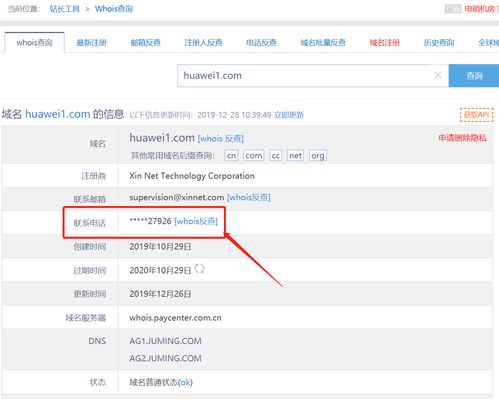Select the phone number *****27926

(x=150, y=221)
